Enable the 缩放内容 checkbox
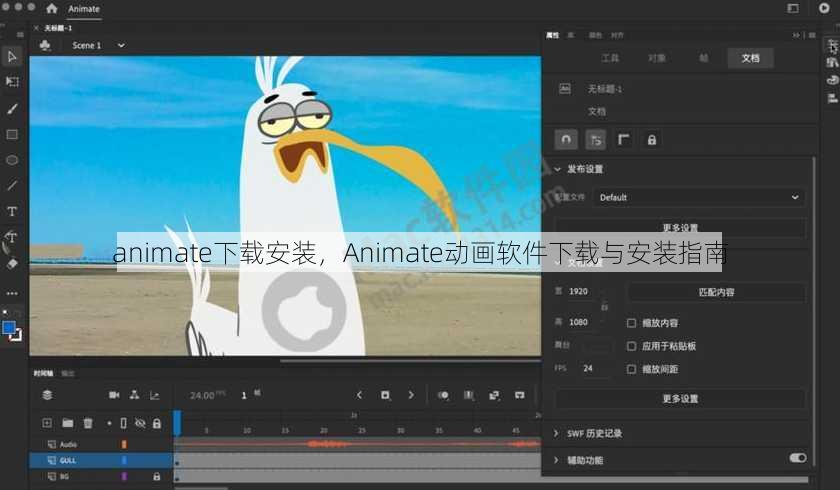 tap(632, 323)
